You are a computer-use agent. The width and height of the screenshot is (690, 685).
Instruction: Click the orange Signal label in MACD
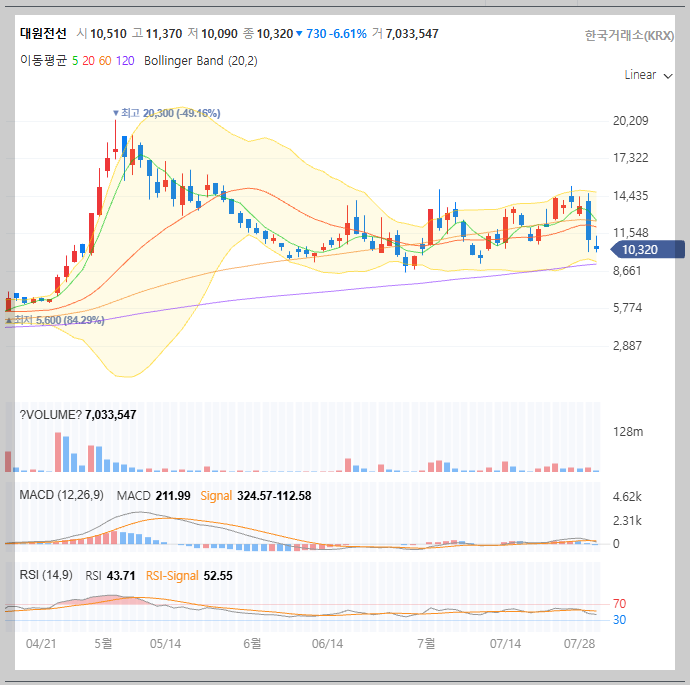[216, 496]
